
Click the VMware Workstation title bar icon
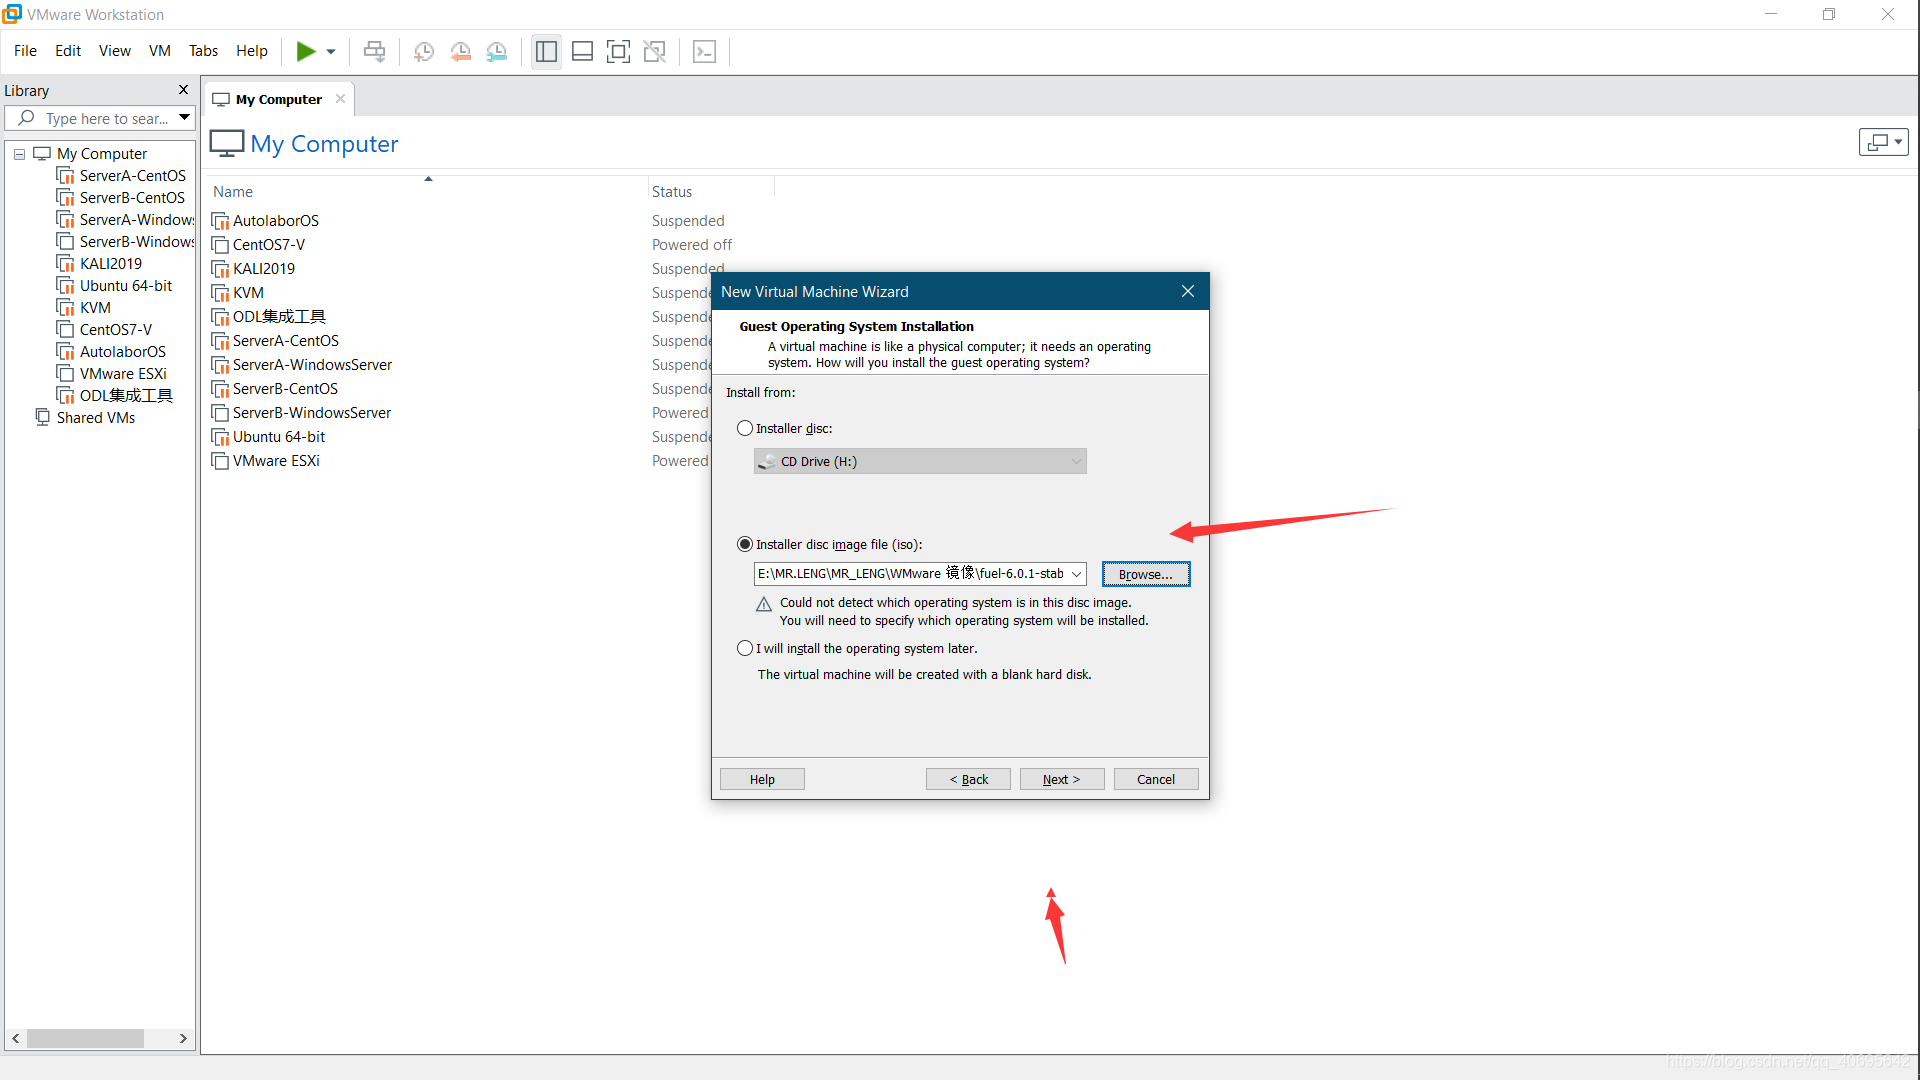pos(12,14)
